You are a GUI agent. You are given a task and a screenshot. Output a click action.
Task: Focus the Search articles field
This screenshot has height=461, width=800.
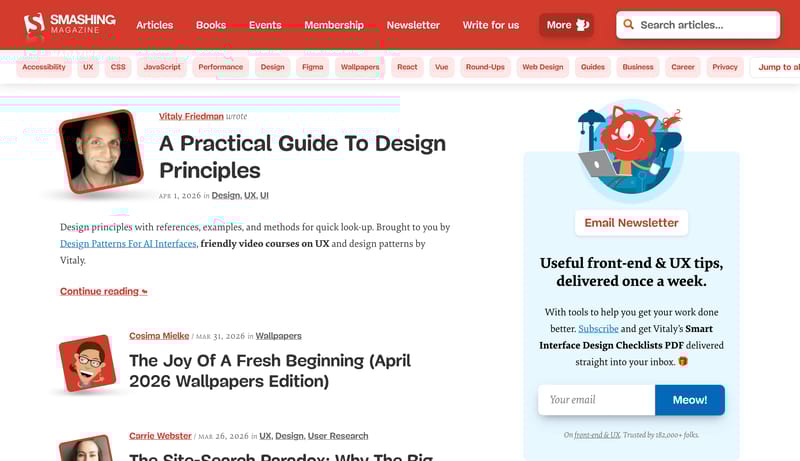[x=698, y=25]
